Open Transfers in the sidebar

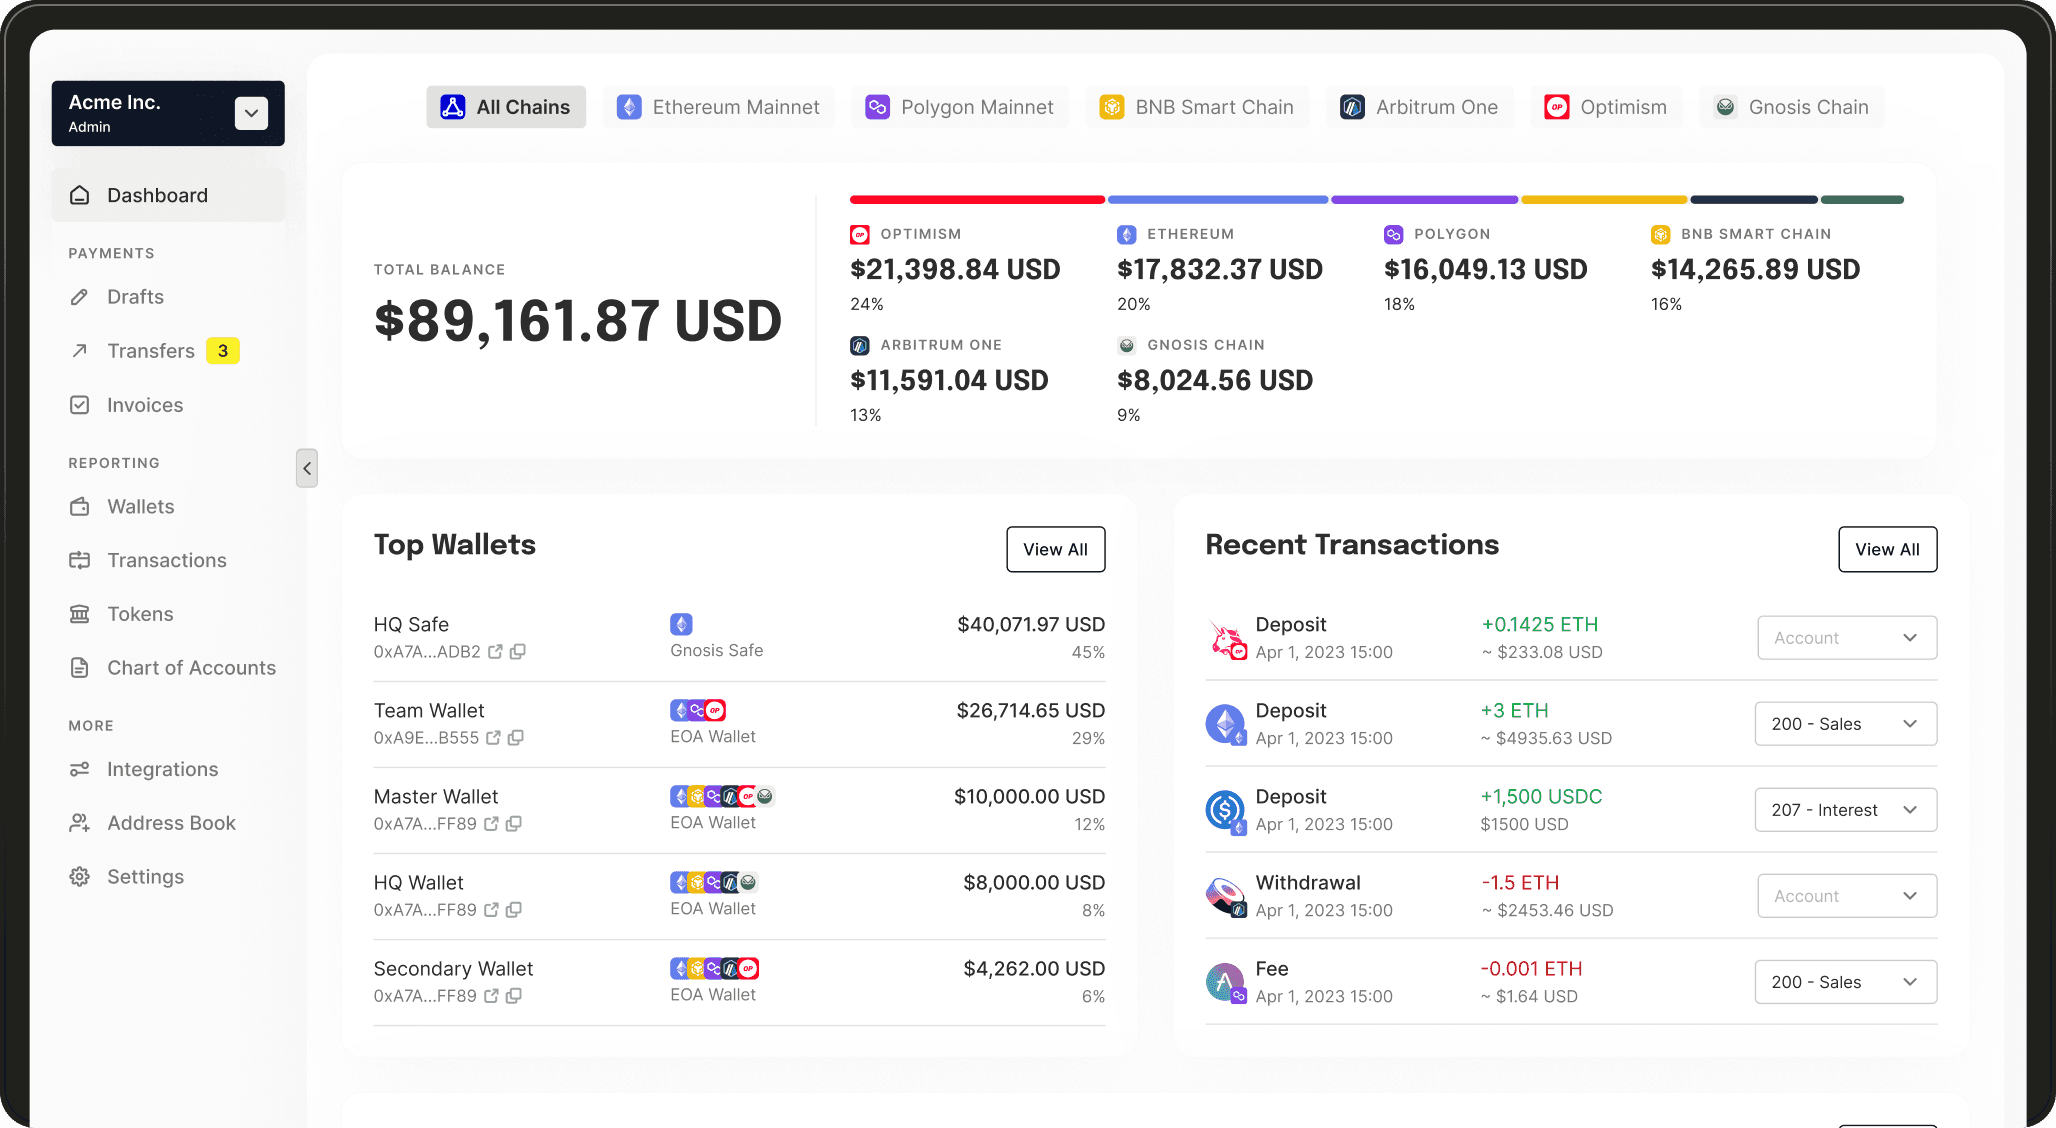(x=151, y=351)
